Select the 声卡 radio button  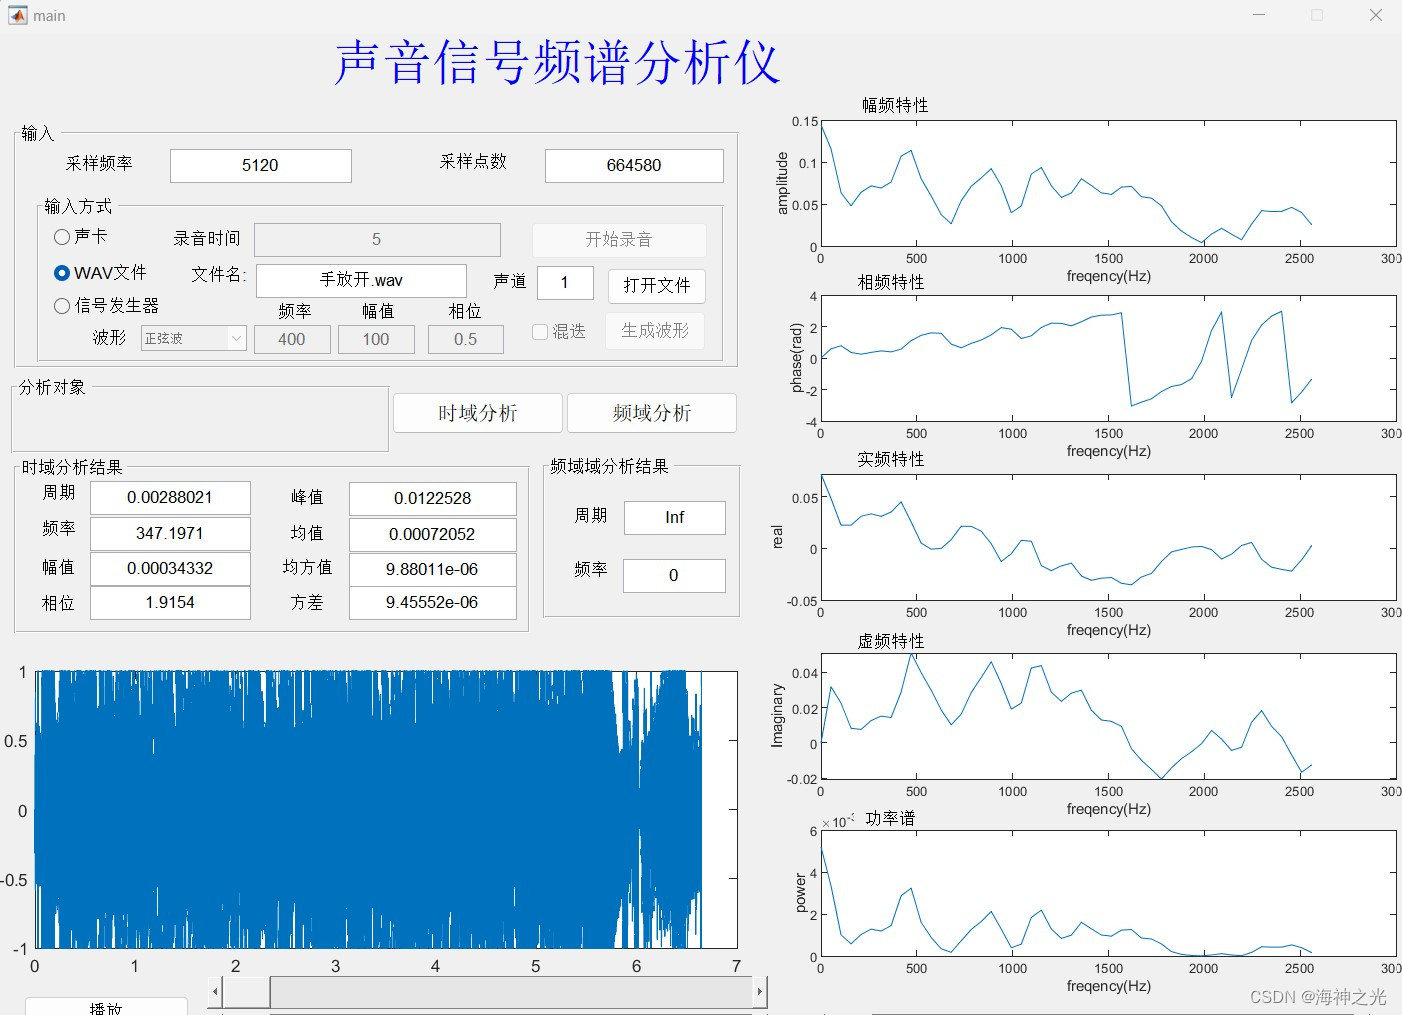point(80,236)
